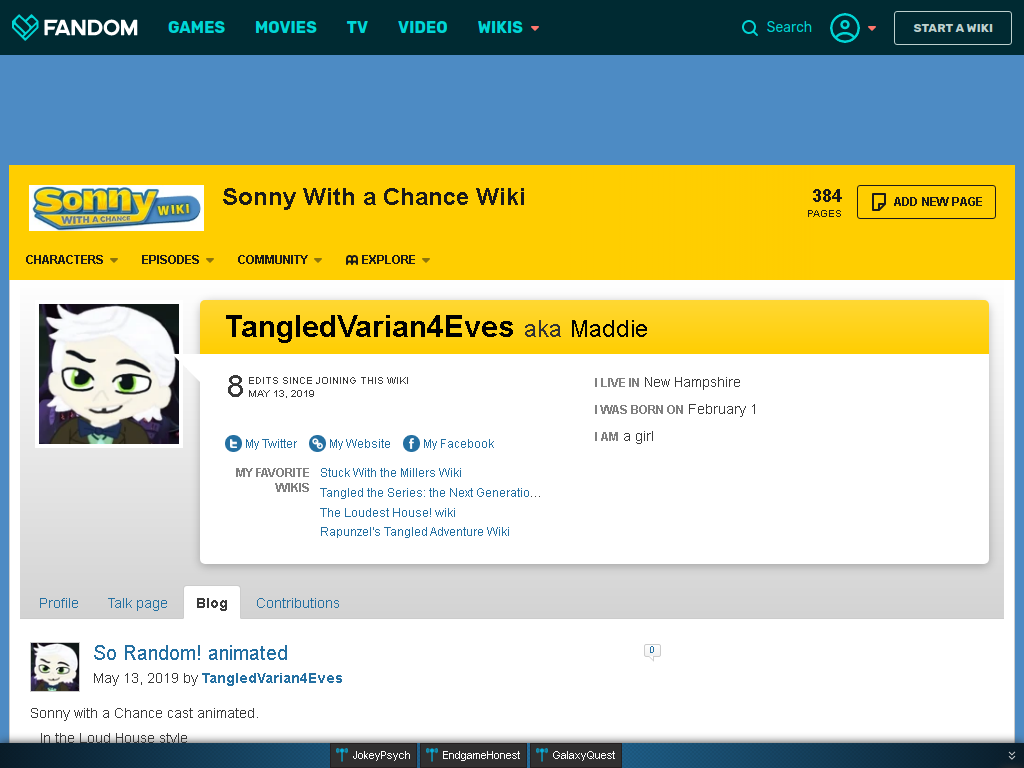Viewport: 1024px width, 768px height.
Task: Open GalaxyQuest in the bottom bar
Action: (575, 755)
